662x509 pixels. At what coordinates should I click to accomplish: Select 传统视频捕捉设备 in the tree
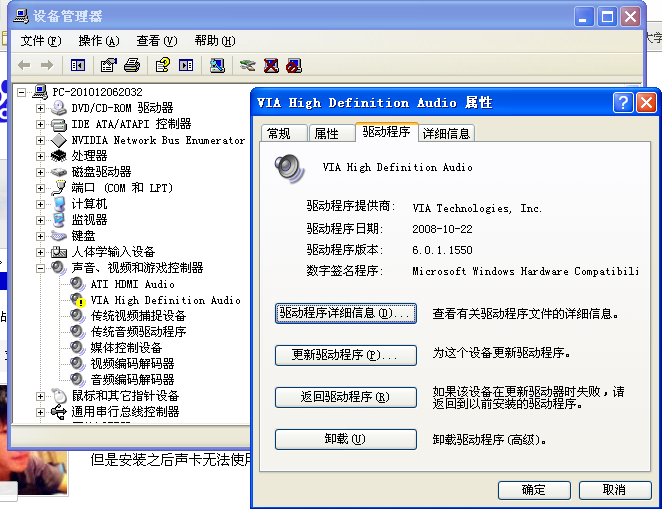[x=138, y=316]
